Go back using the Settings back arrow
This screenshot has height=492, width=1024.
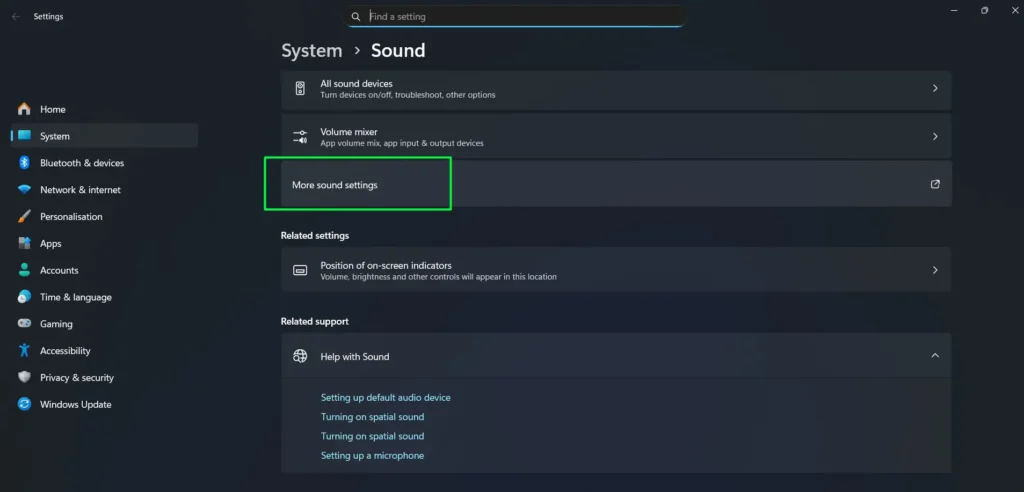click(16, 16)
